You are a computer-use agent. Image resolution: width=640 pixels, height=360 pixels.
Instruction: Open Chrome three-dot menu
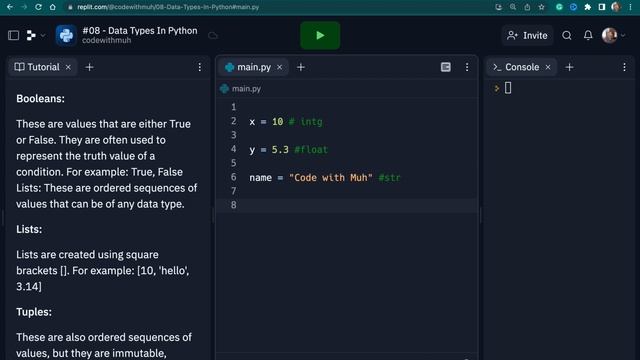[x=630, y=7]
